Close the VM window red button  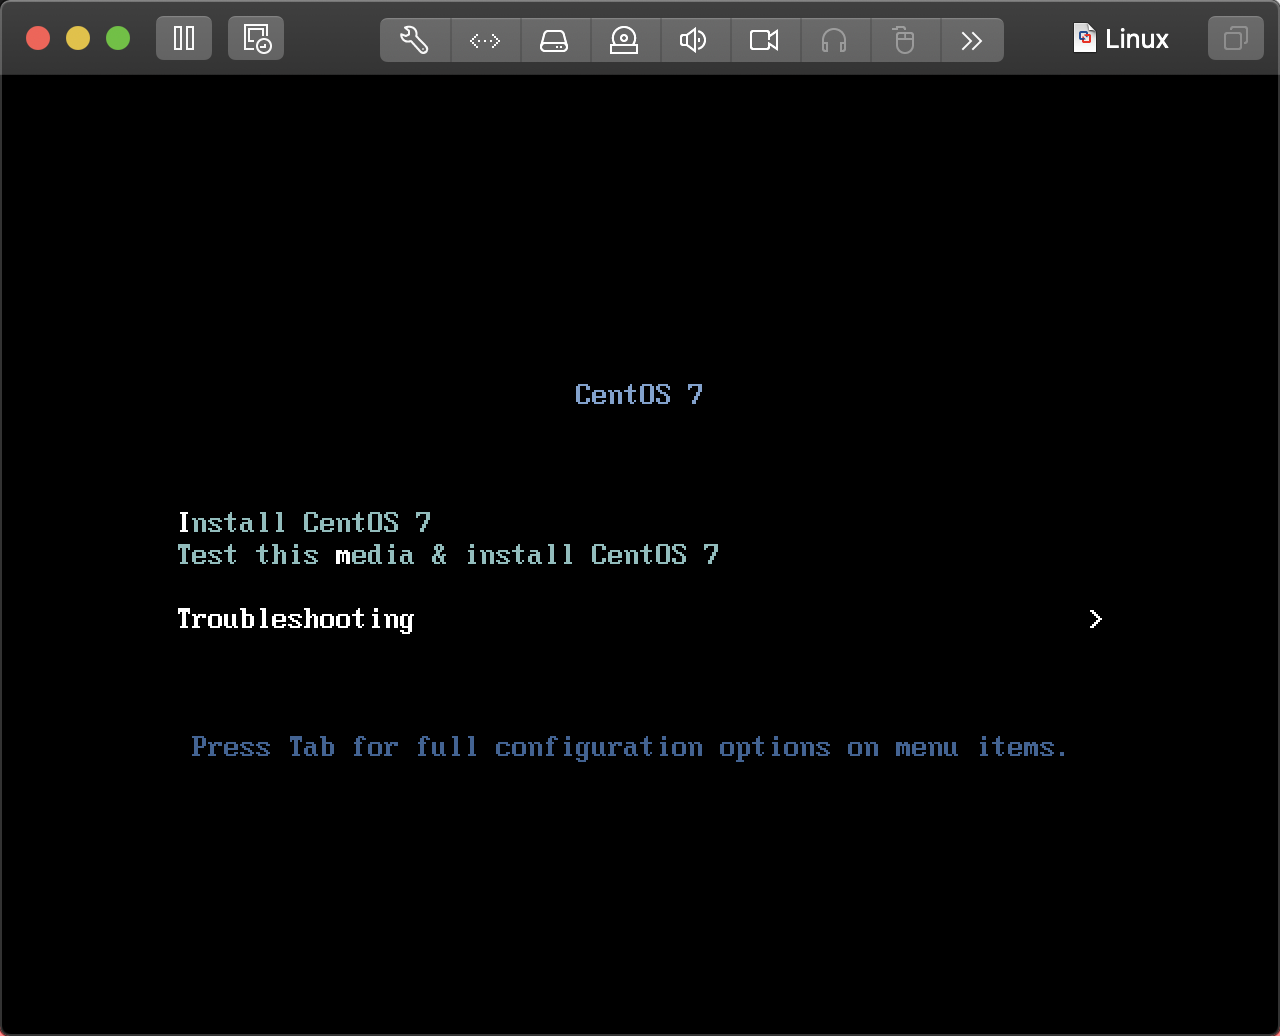pyautogui.click(x=38, y=39)
